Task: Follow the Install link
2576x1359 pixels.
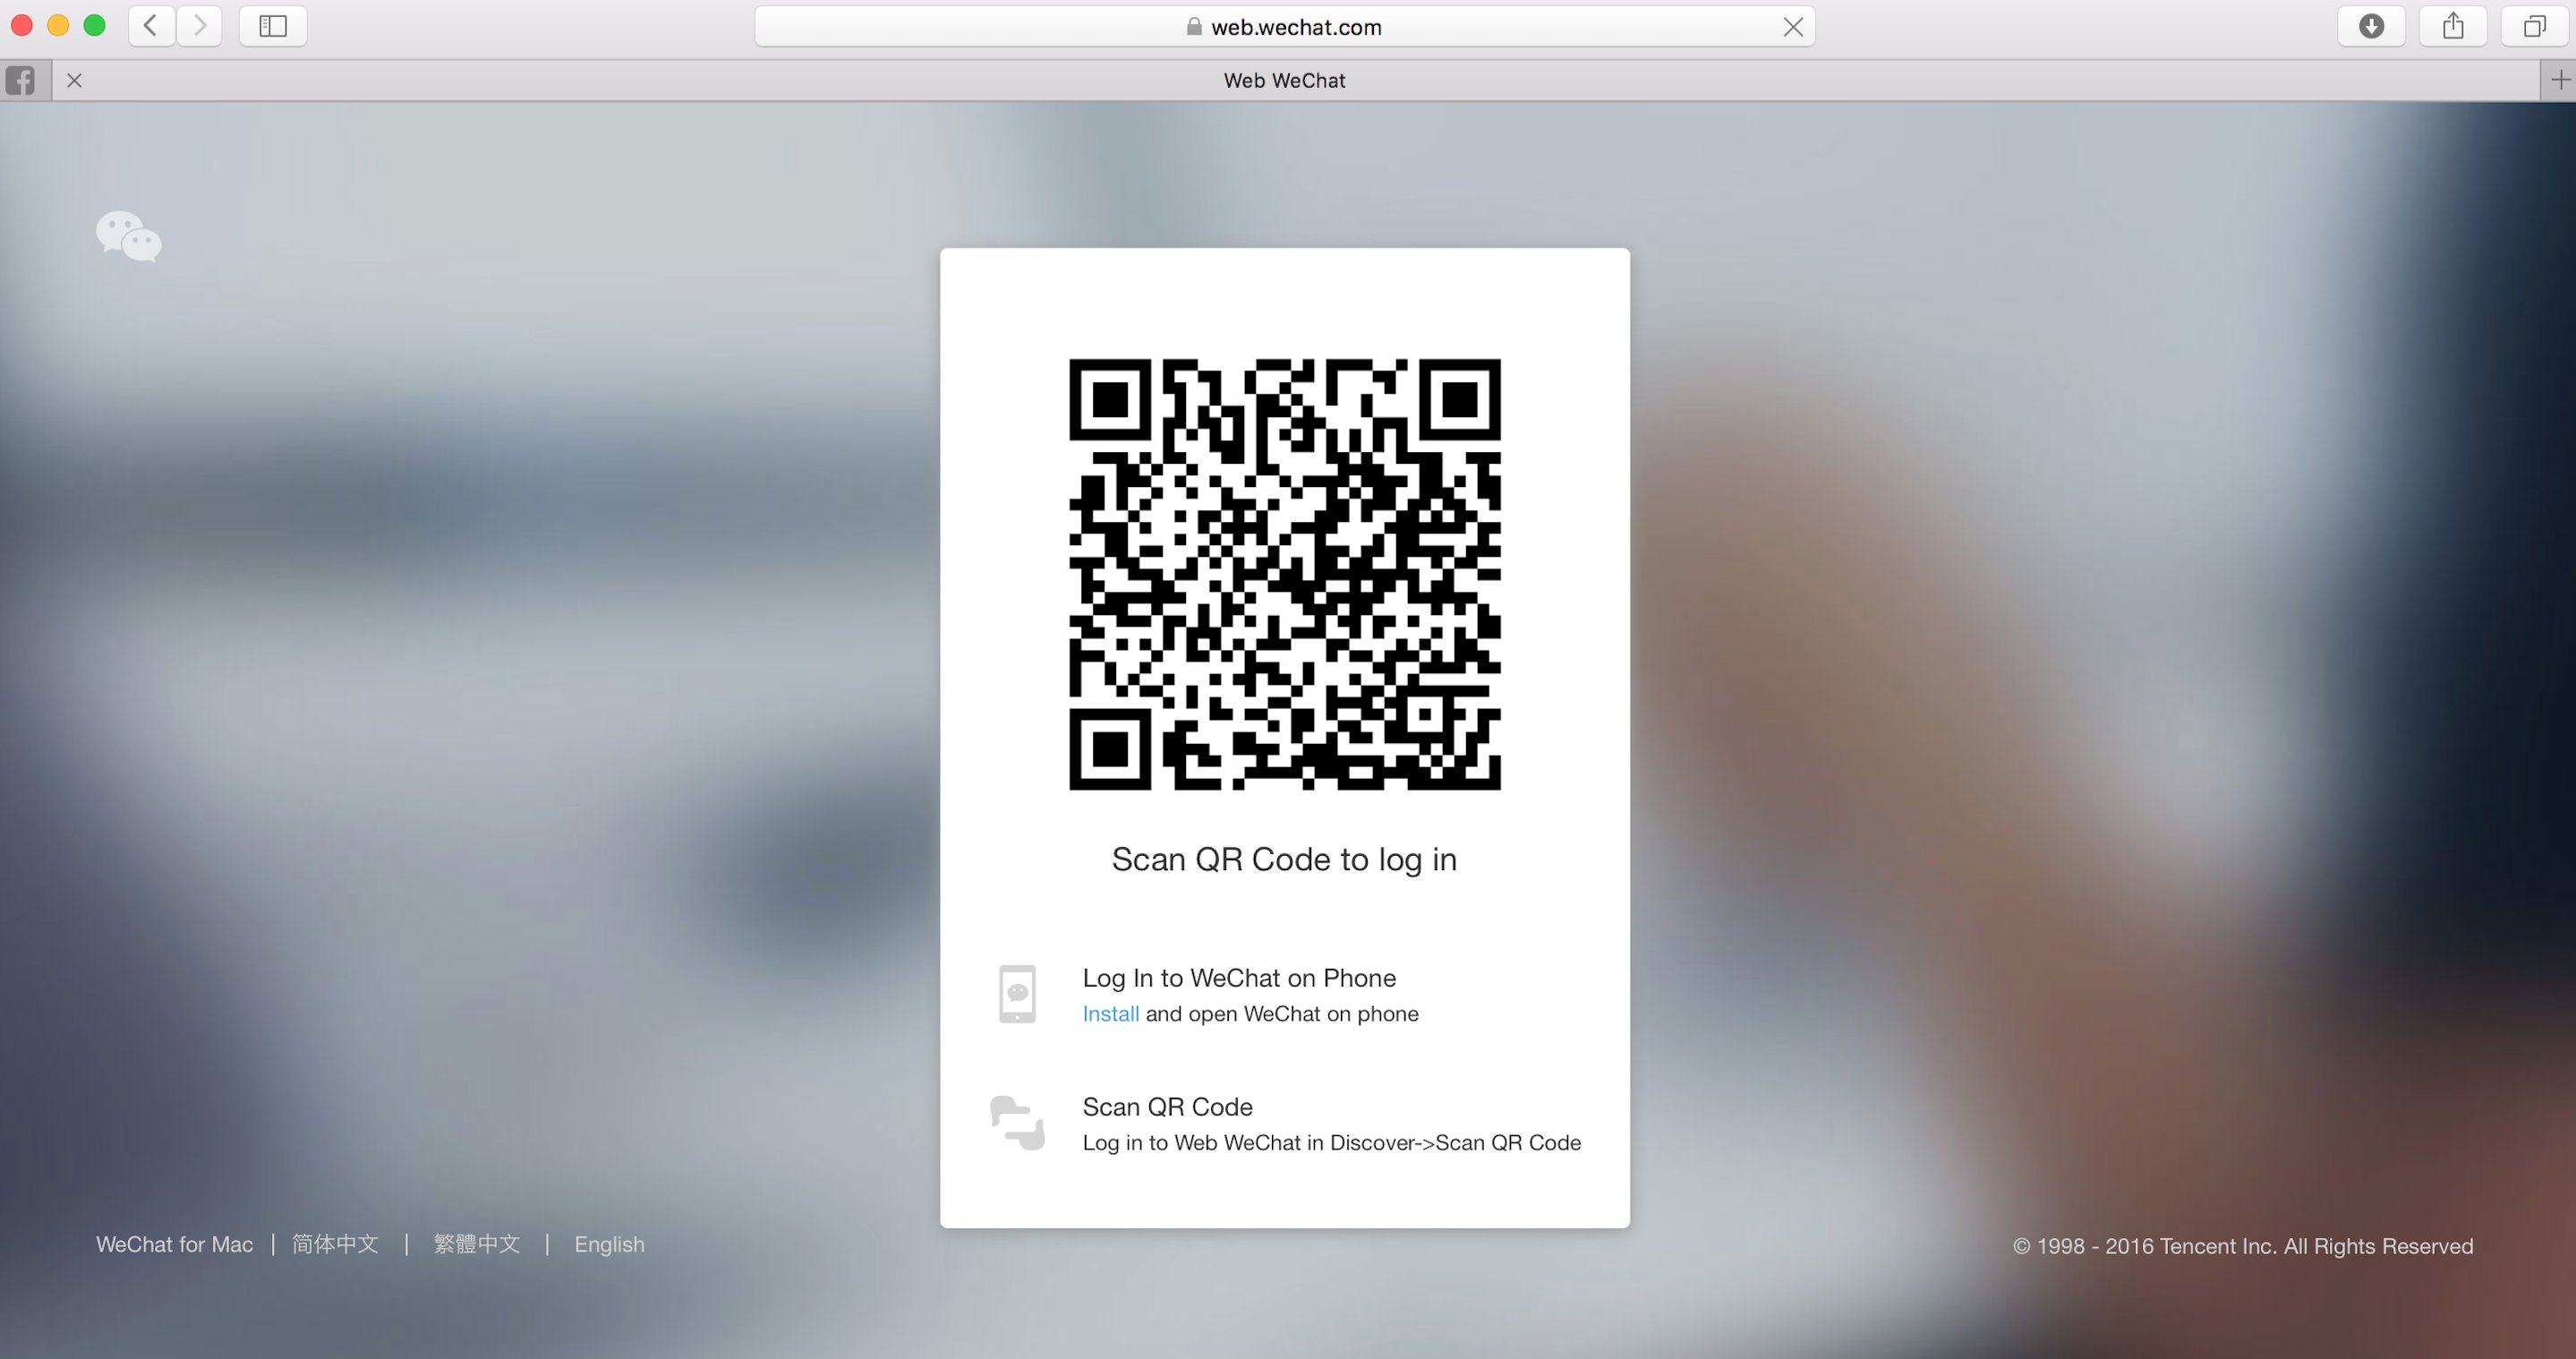Action: [1110, 1014]
